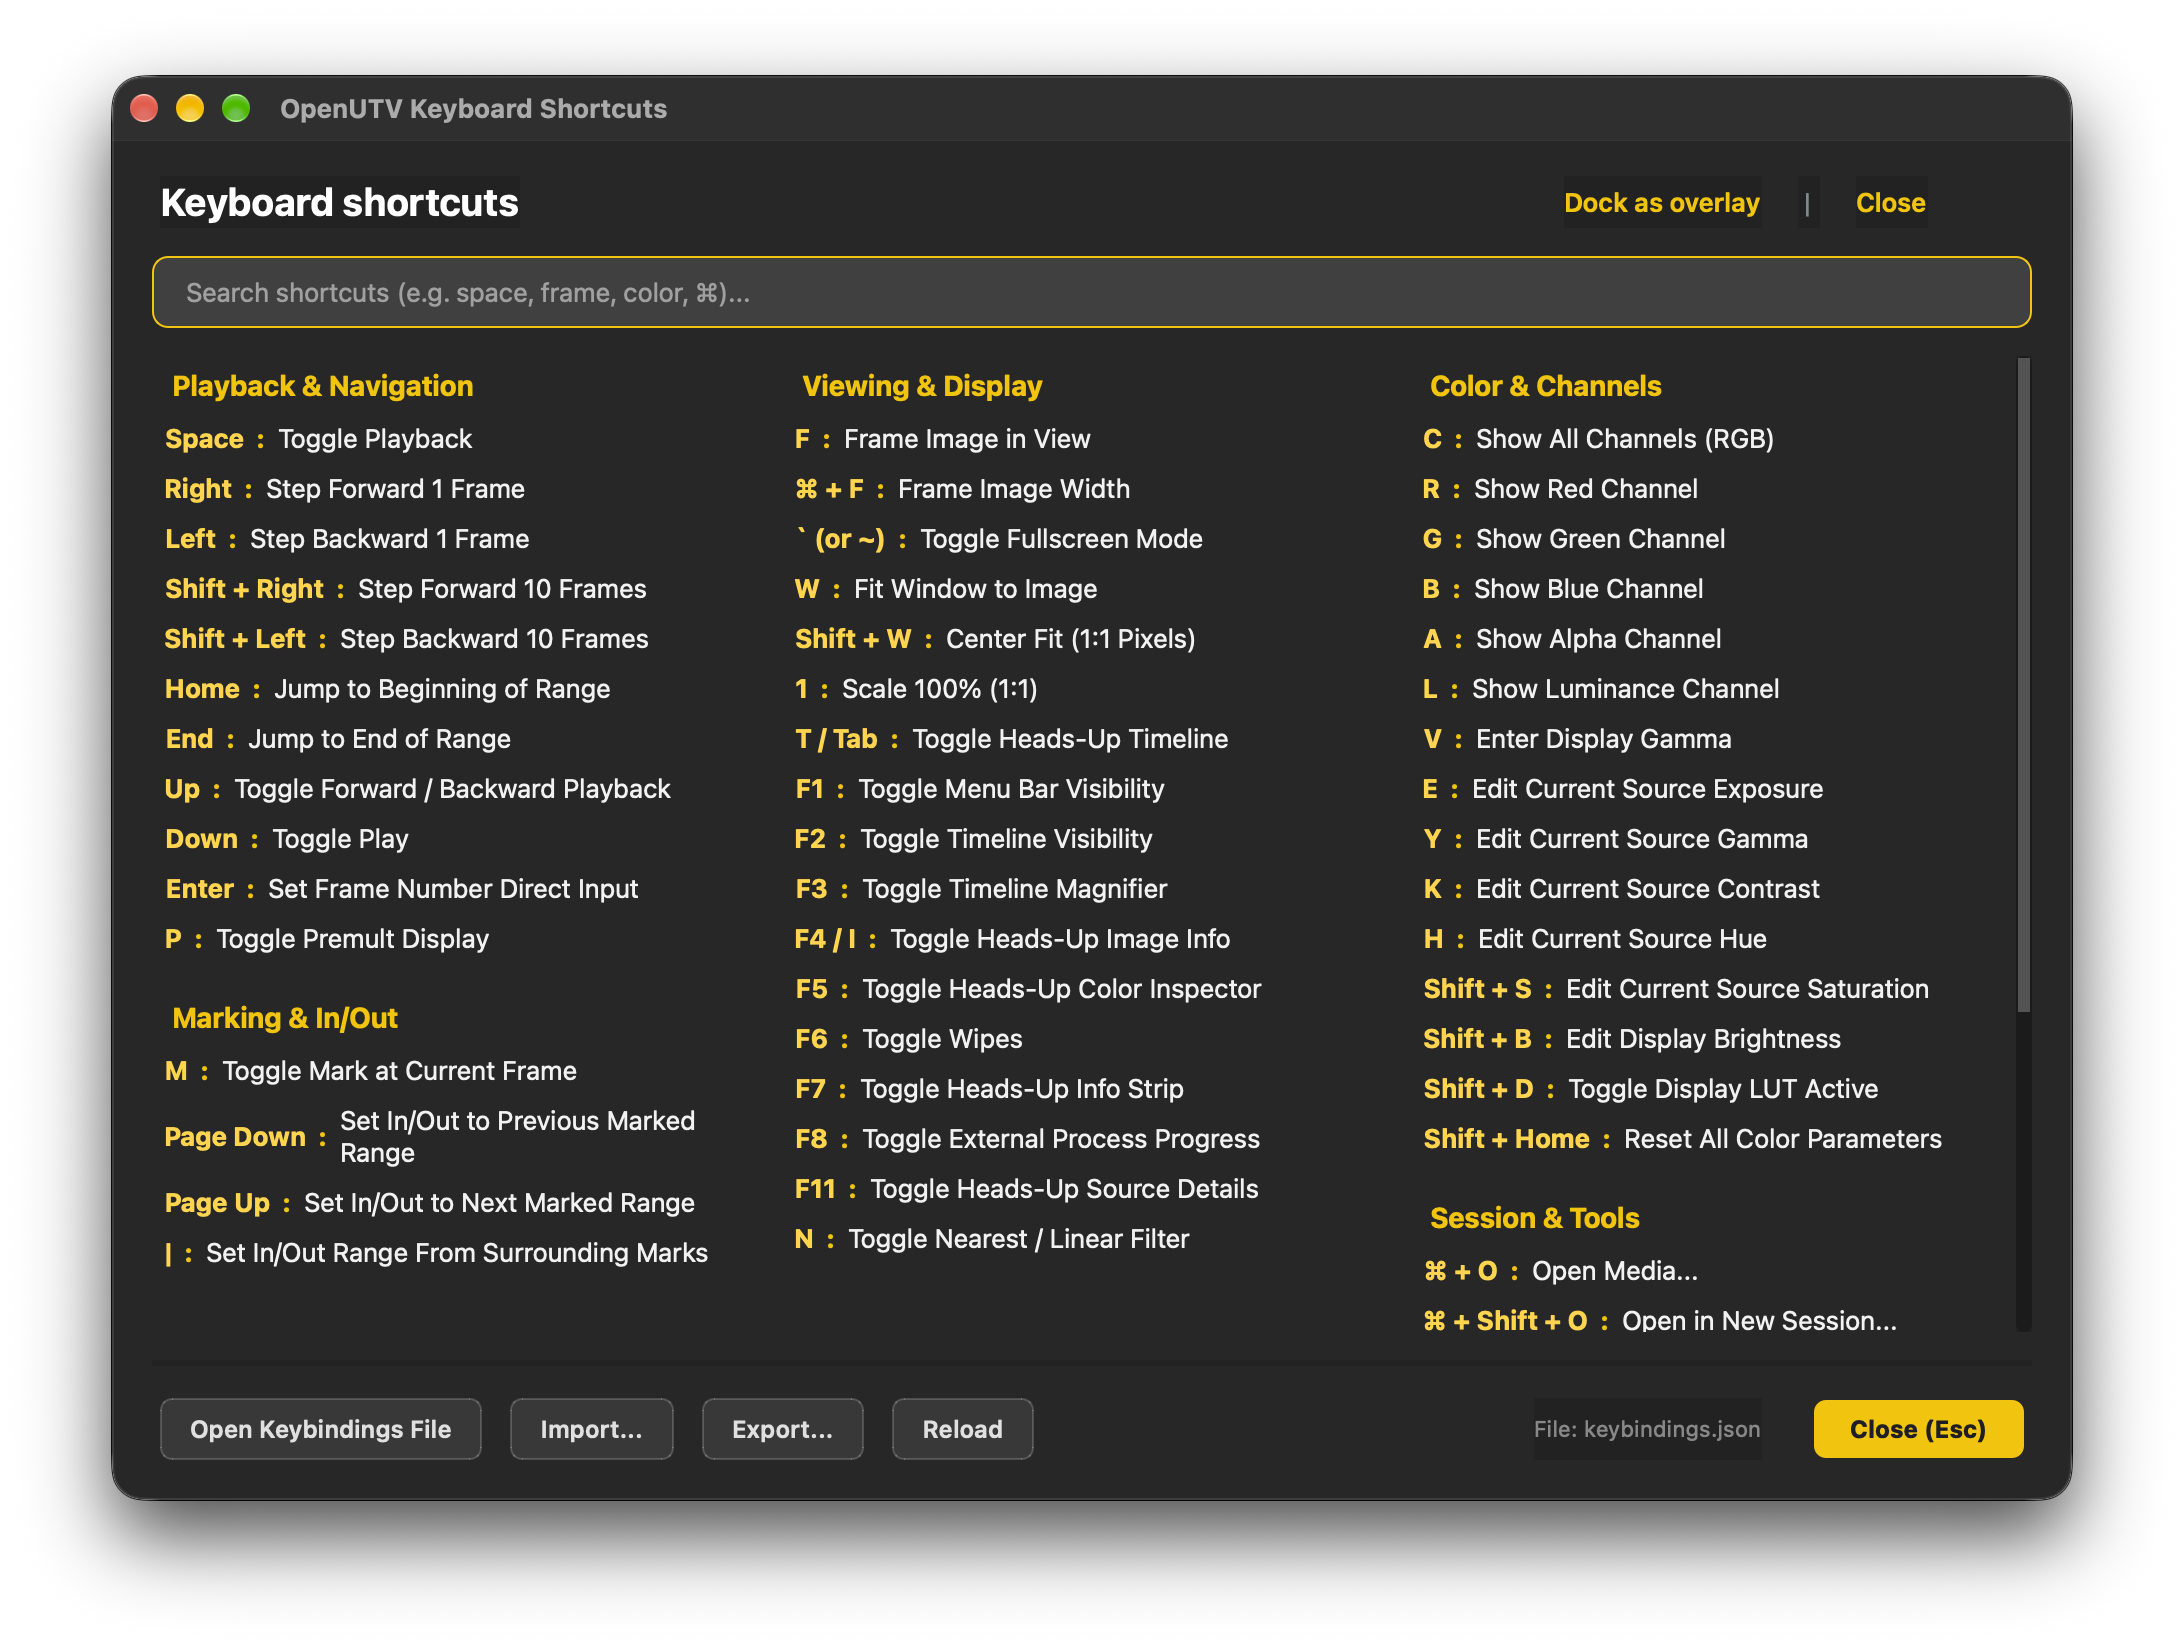Select Show Green Channel row

tap(1574, 539)
